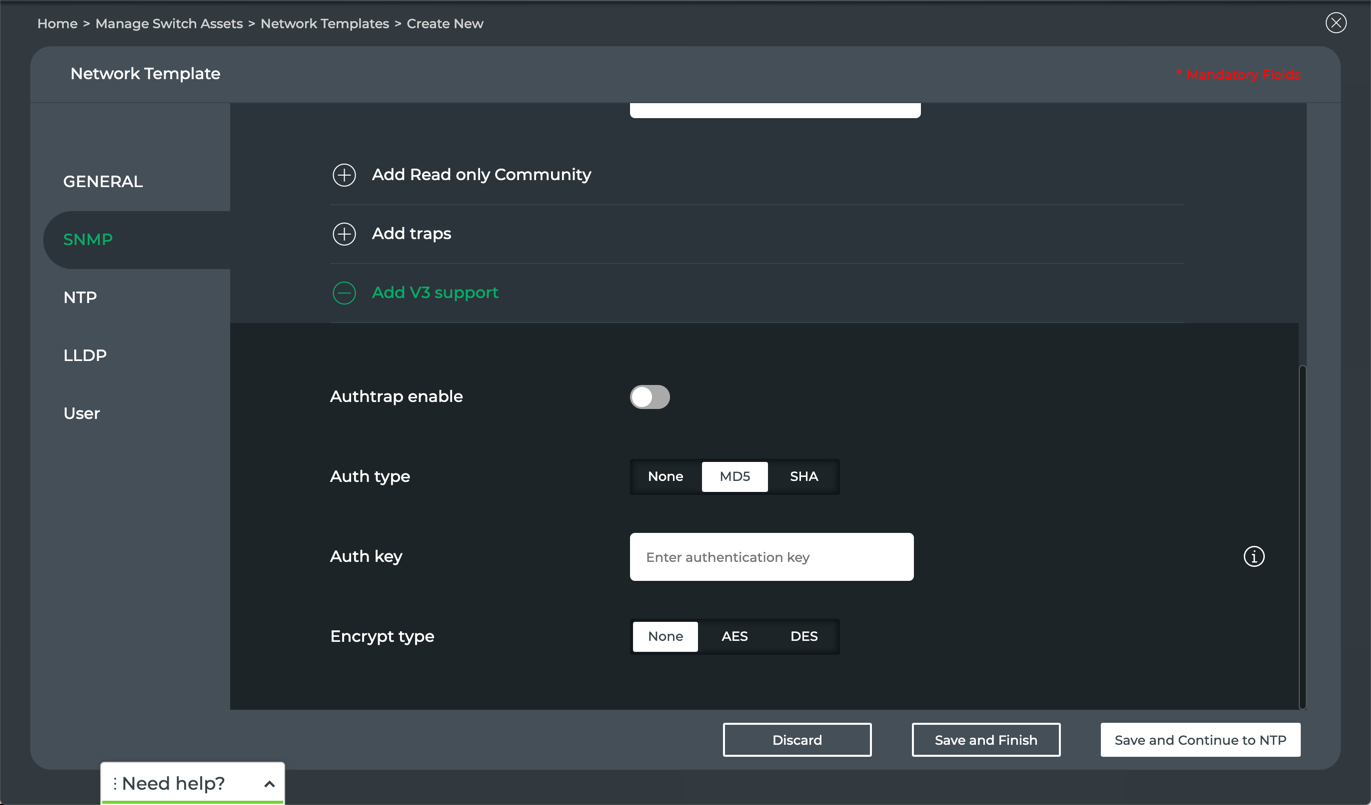This screenshot has height=805, width=1371.
Task: Click the plus icon for Read only Community
Action: click(344, 175)
